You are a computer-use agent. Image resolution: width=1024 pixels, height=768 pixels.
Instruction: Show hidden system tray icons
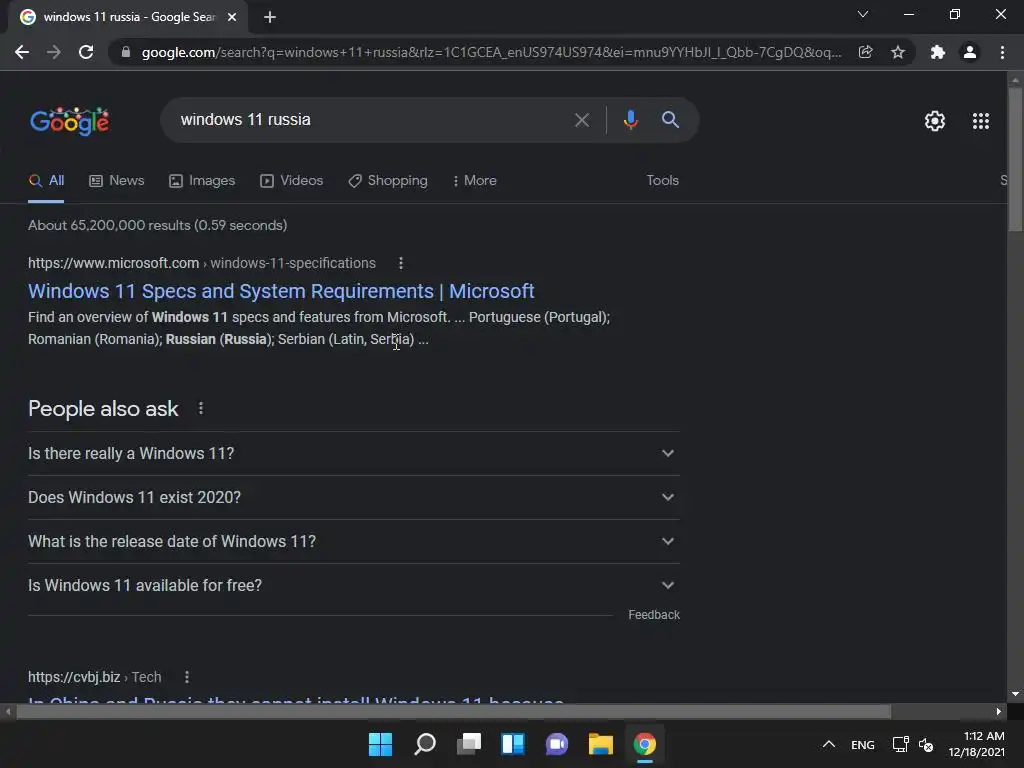[x=829, y=744]
